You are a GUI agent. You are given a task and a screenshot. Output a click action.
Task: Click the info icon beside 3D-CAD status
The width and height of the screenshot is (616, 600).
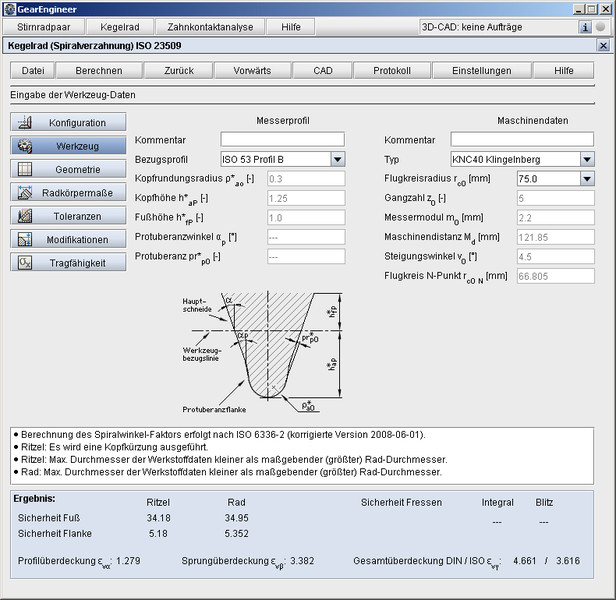pyautogui.click(x=585, y=27)
